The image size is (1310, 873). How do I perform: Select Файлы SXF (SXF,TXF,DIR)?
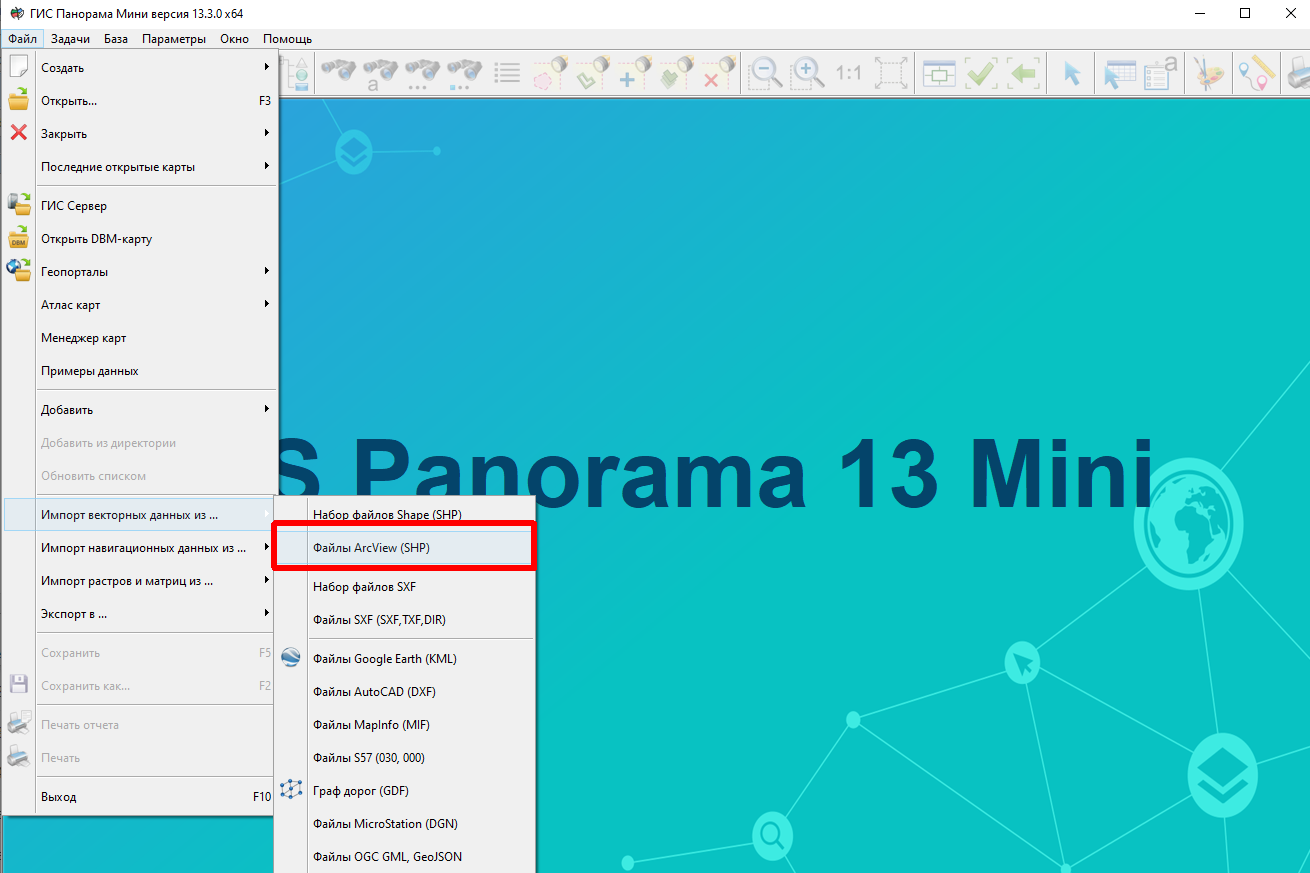point(404,620)
